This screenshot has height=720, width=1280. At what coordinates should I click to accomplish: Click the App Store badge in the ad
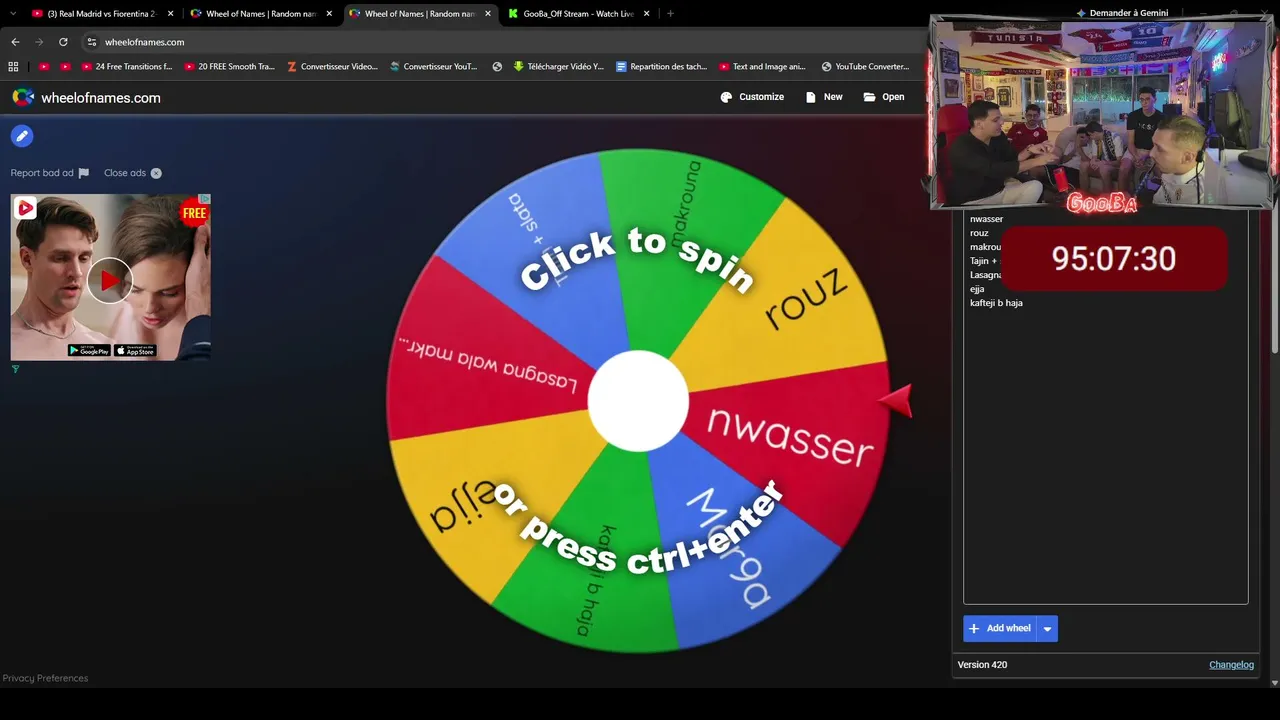point(135,350)
